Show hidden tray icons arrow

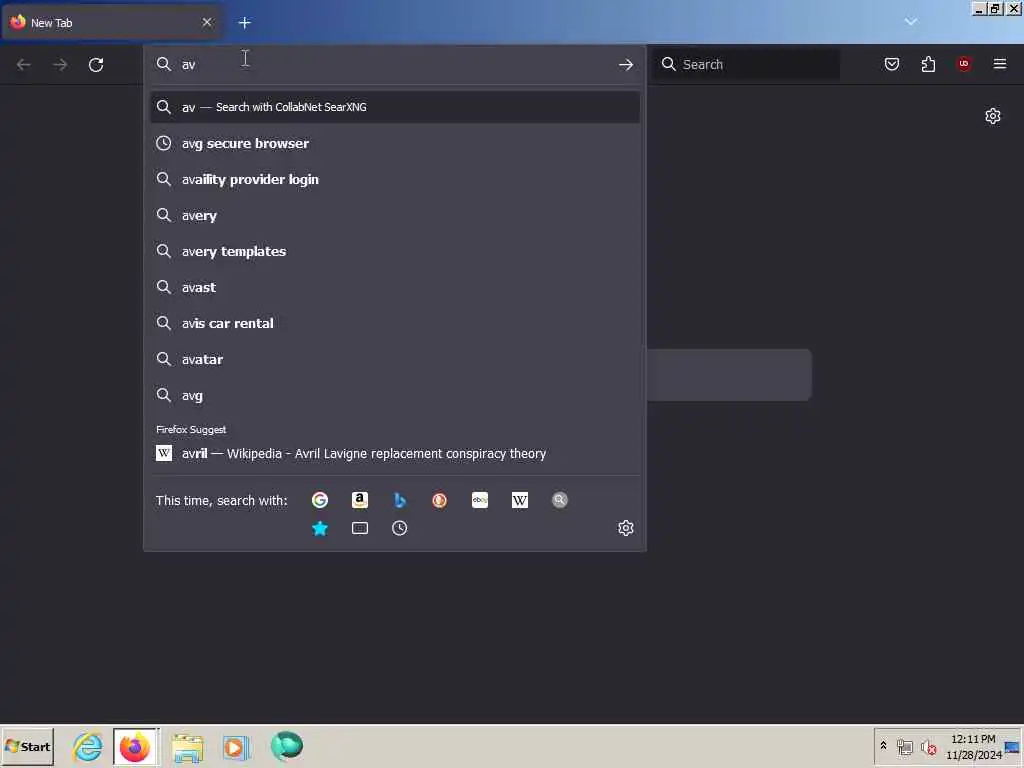884,745
